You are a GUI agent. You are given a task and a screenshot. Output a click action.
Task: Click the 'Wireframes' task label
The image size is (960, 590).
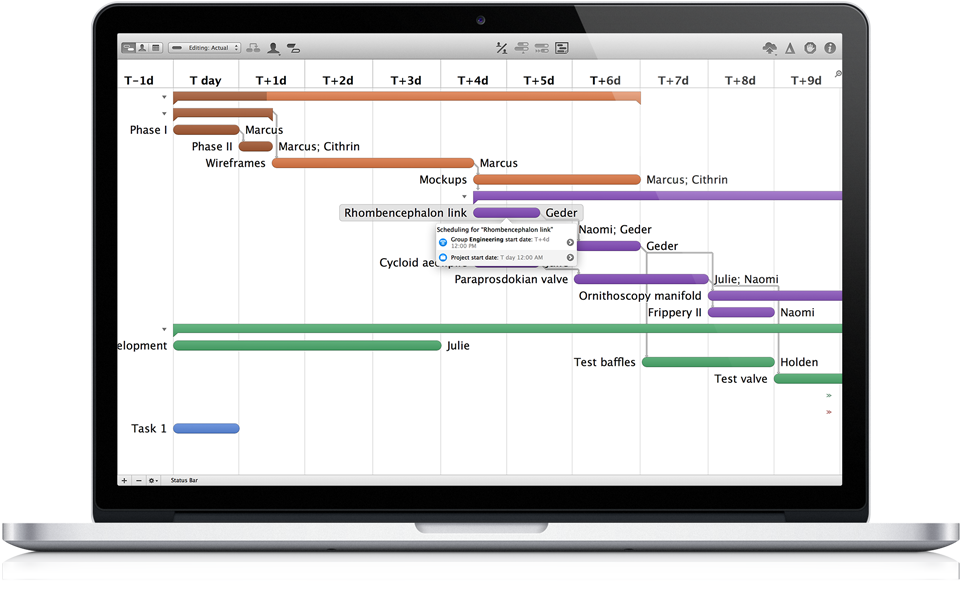(235, 163)
